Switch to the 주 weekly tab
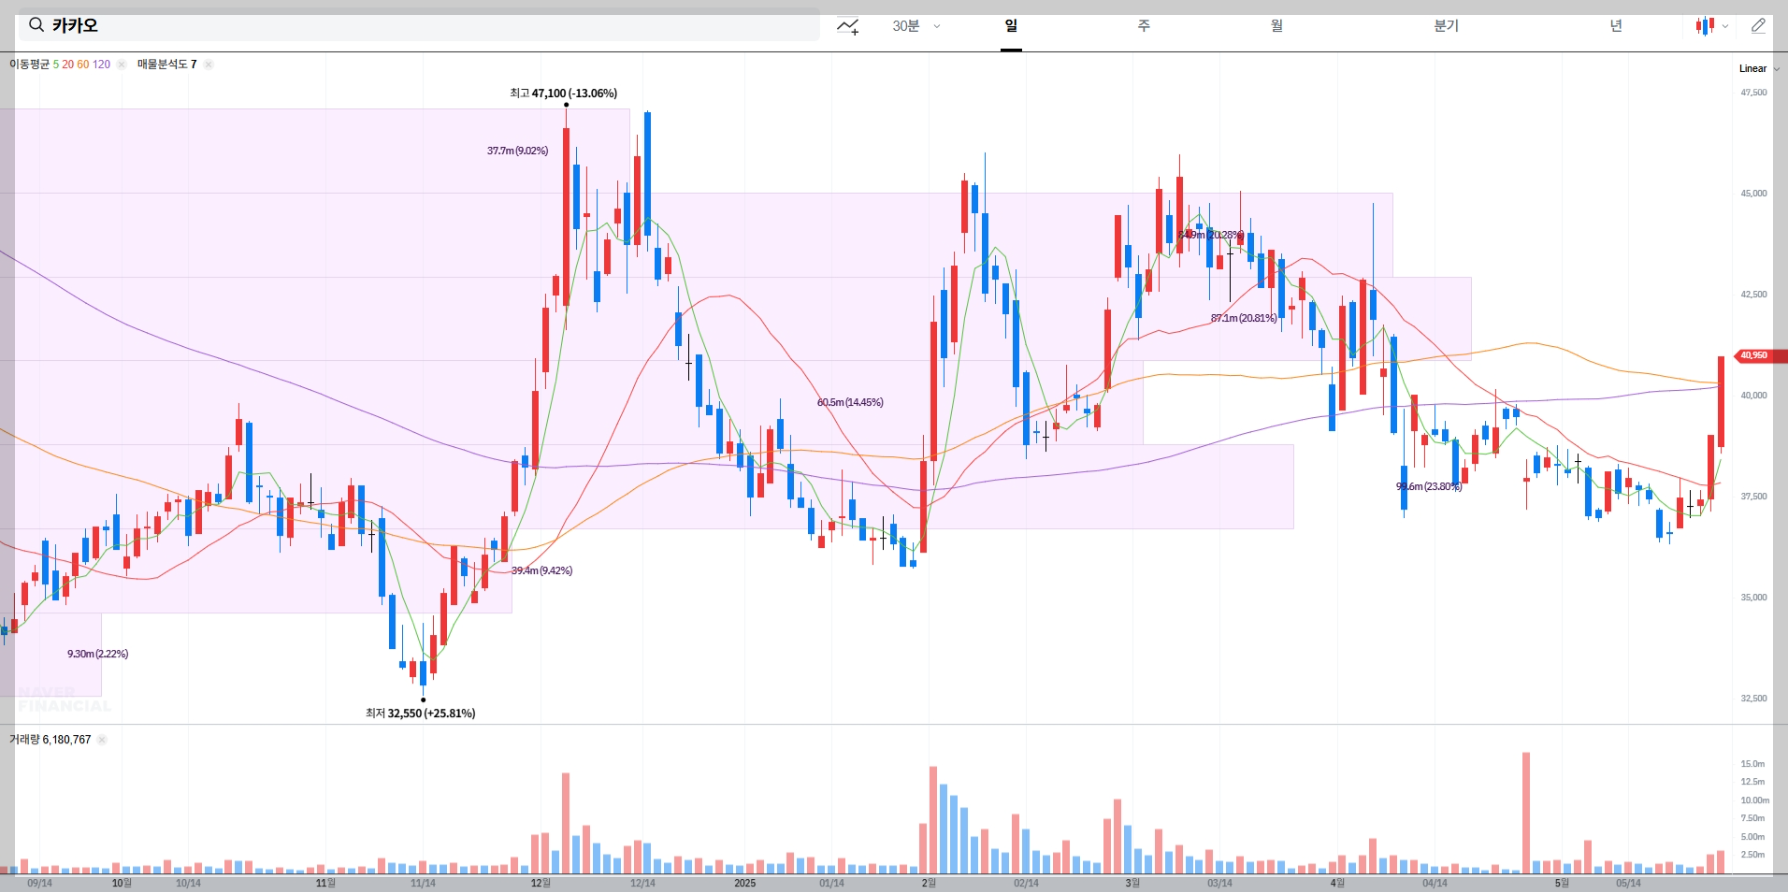The width and height of the screenshot is (1788, 892). click(1144, 26)
